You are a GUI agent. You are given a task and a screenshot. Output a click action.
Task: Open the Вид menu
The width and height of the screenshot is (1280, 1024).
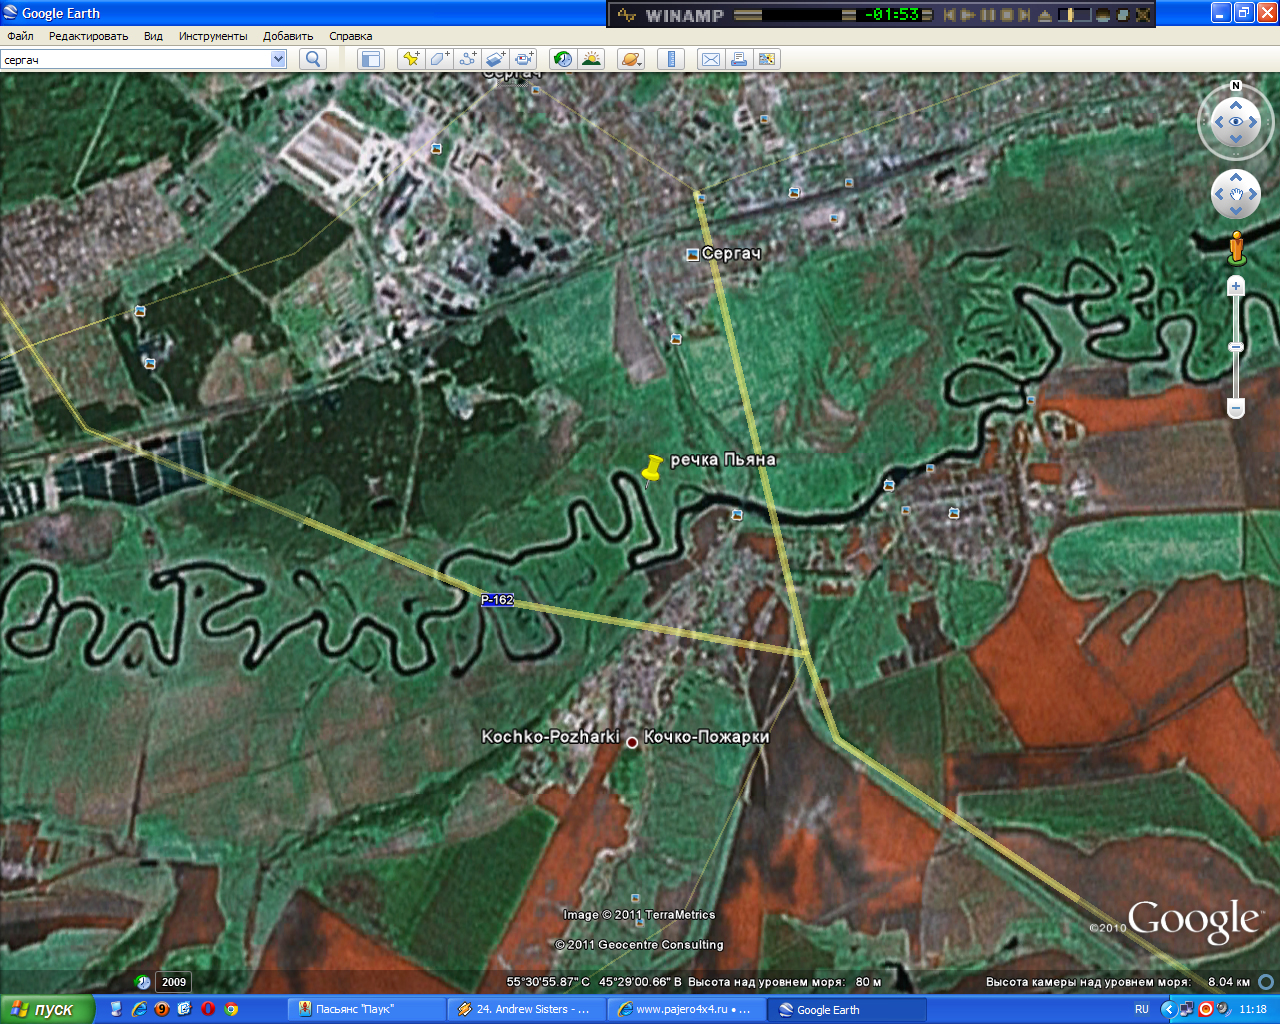153,36
